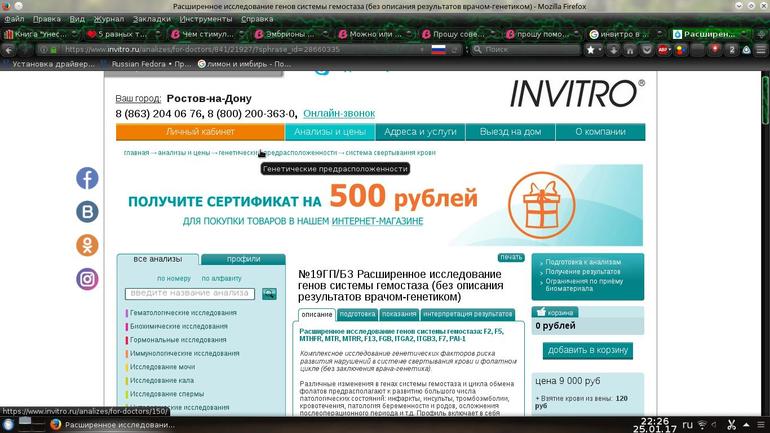
Task: Click the browser back arrow button
Action: click(x=10, y=48)
